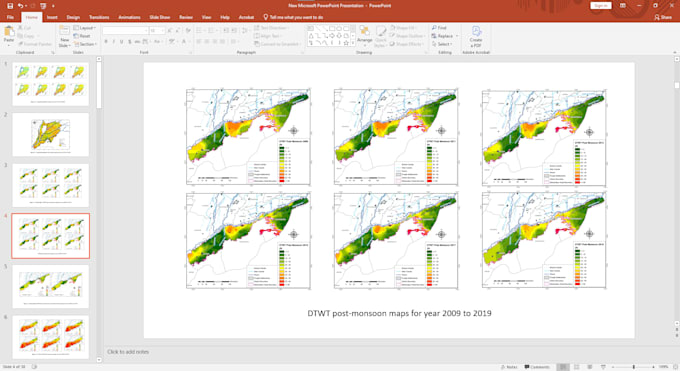Click the slide caption DTWT post-monsoon maps
The image size is (680, 371).
pyautogui.click(x=399, y=313)
